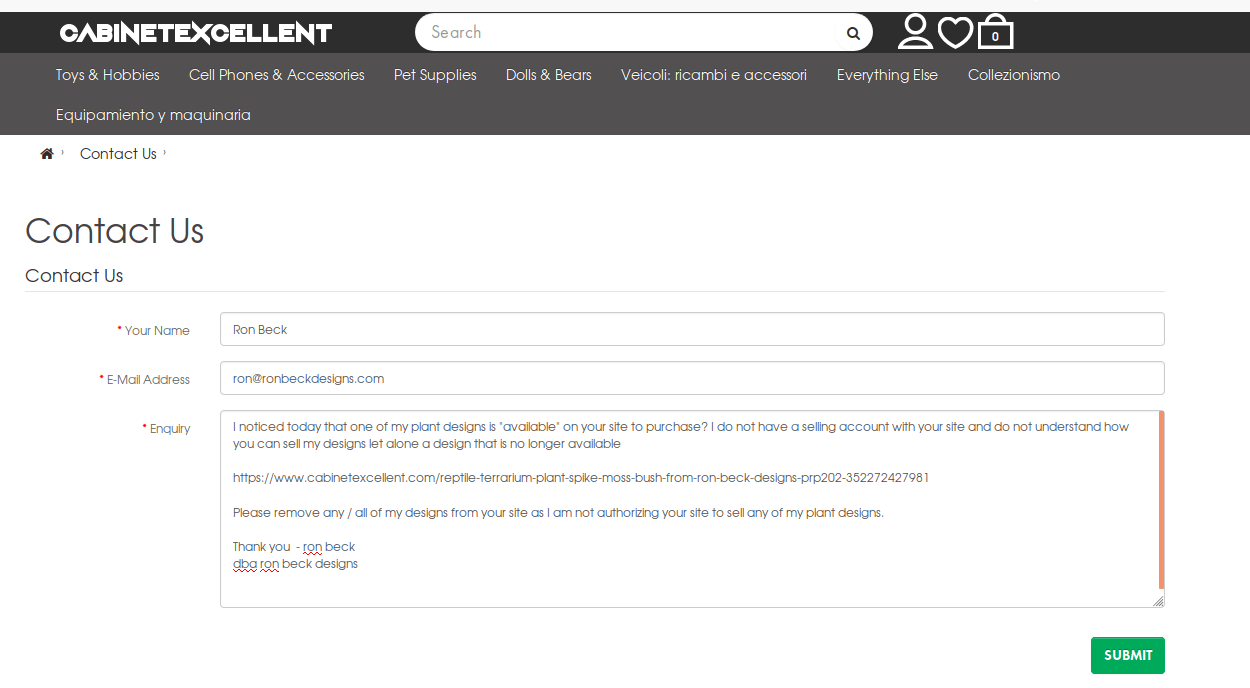Viewport: 1250px width, 688px height.
Task: Click the orange Enquiry textarea scrollbar
Action: point(1161,500)
